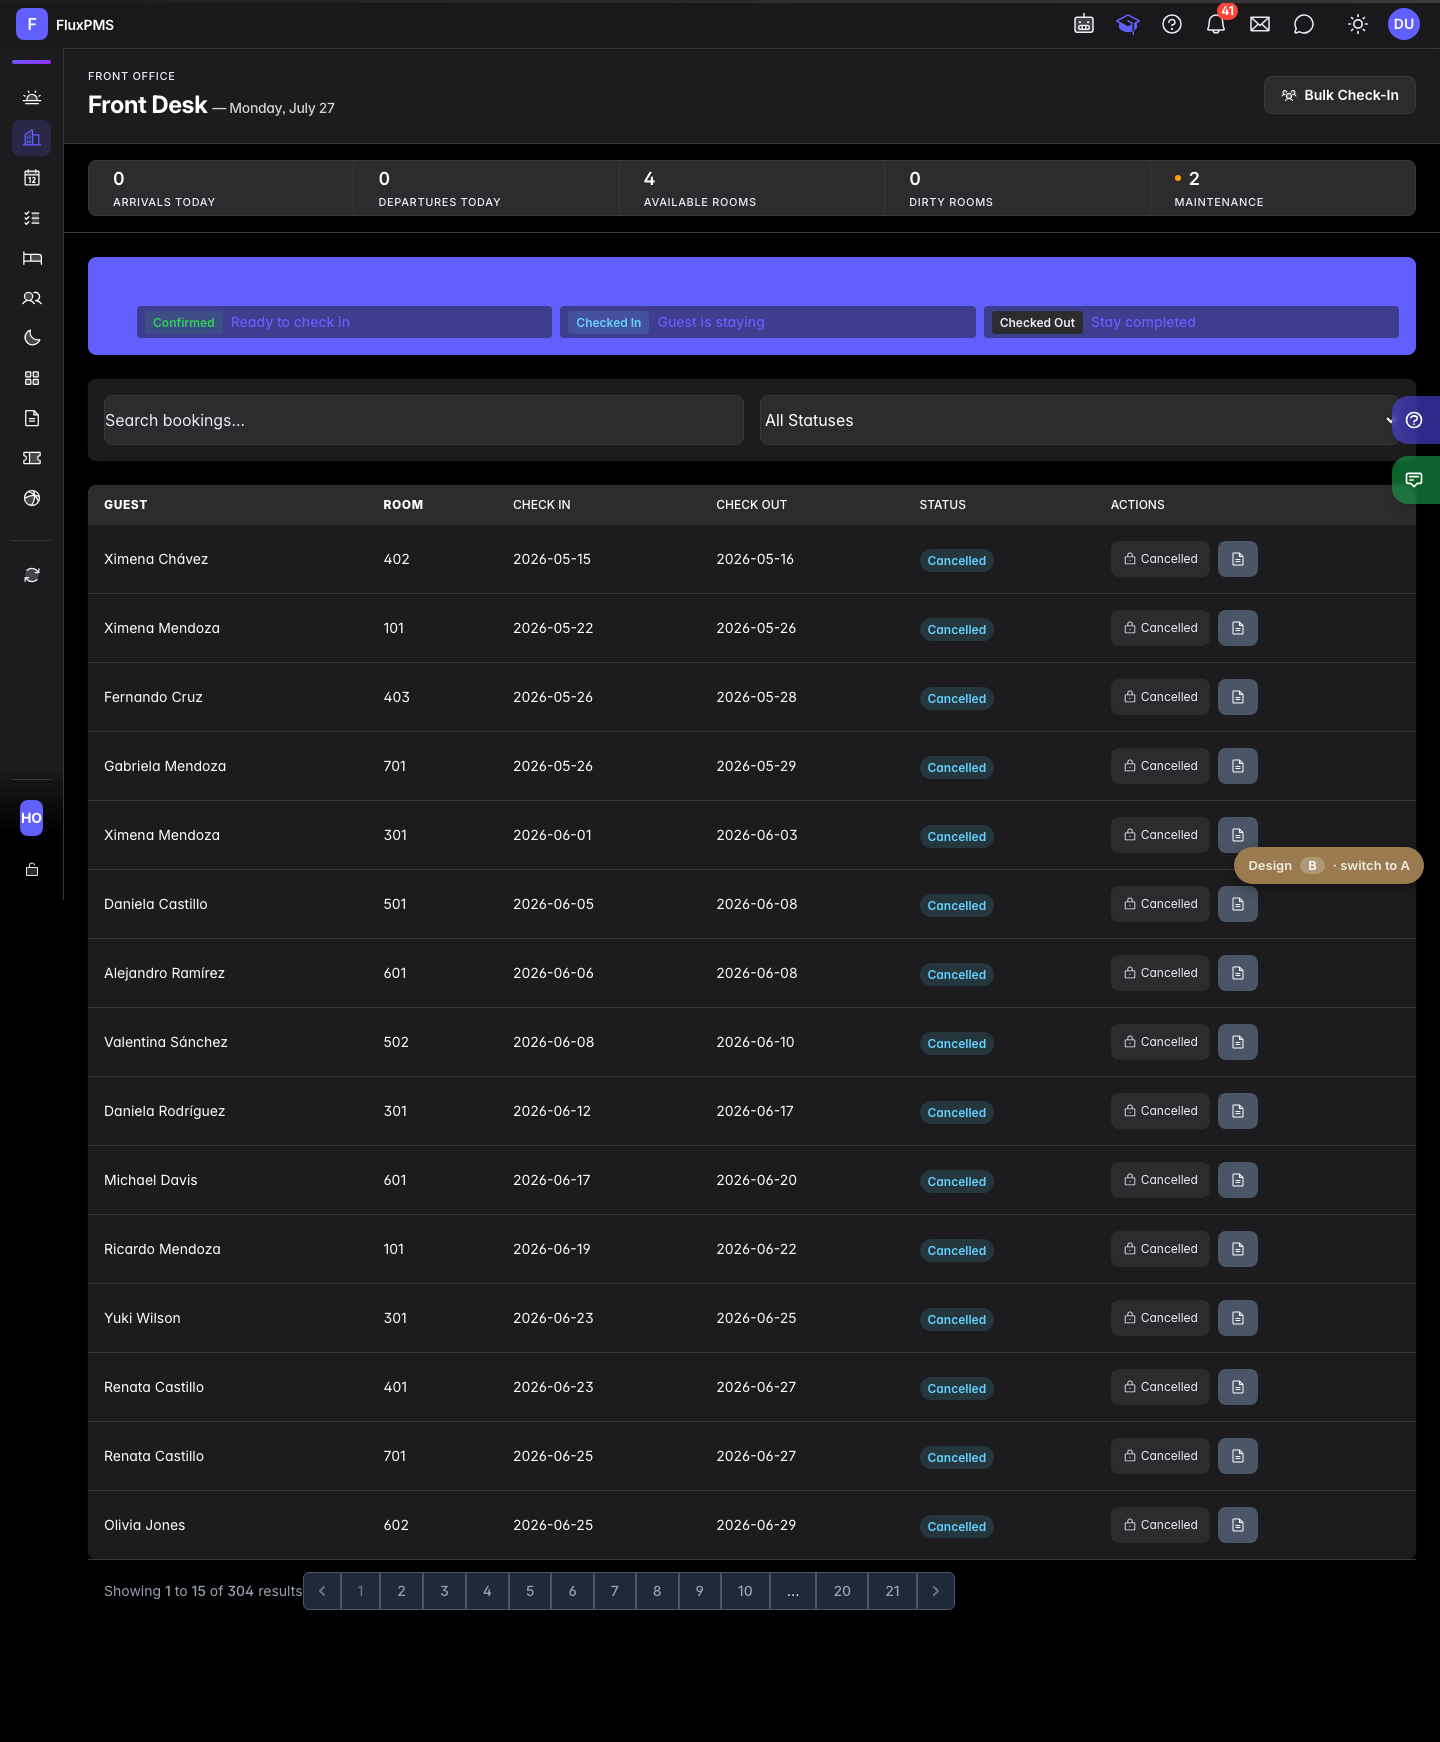Screen dimensions: 1440x1742
Task: Jump to page 21 of results
Action: (893, 1591)
